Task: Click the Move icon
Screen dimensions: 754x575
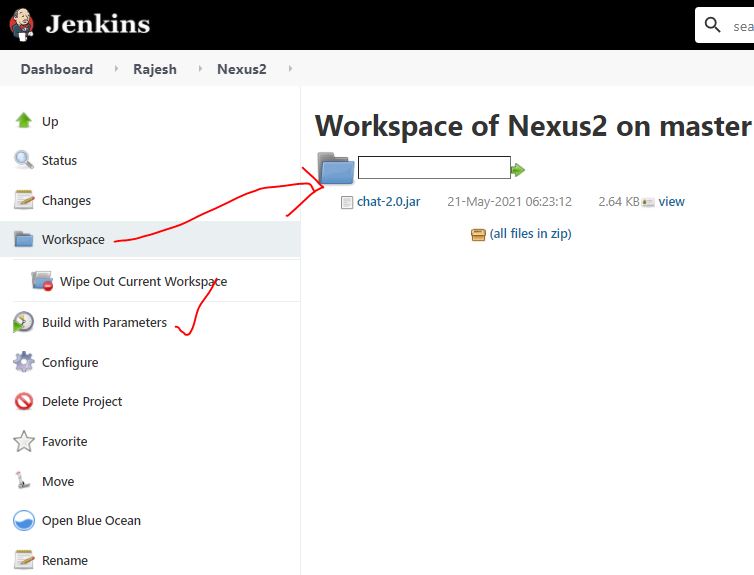Action: point(23,480)
